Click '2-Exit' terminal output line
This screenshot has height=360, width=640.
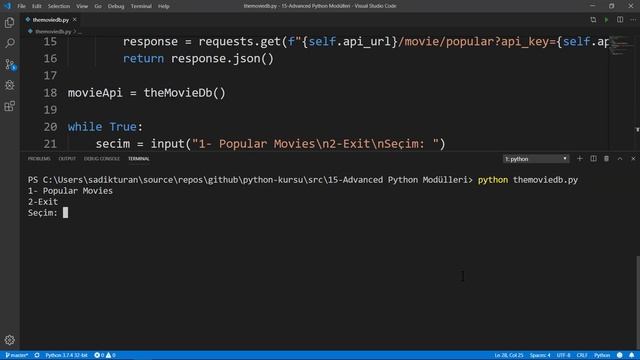click(43, 202)
